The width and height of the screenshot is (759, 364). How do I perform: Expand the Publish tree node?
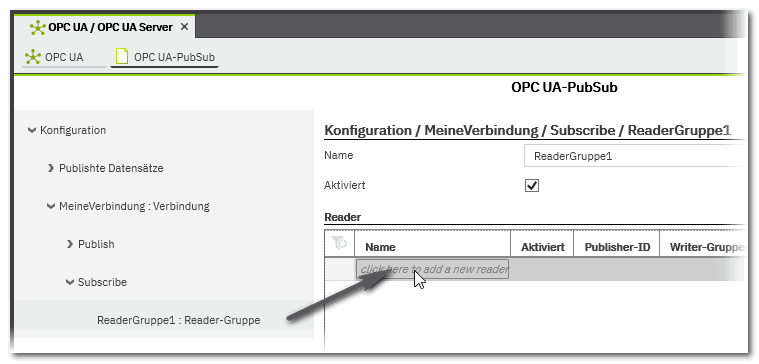click(70, 244)
